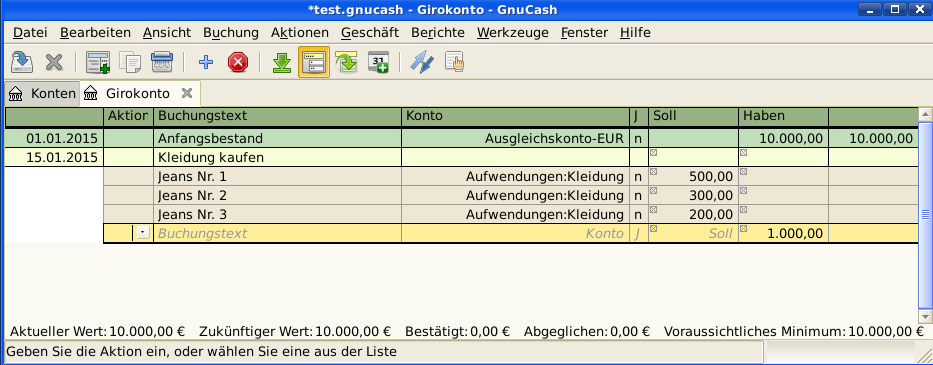
Task: Click the scrollbar down arrow of the register
Action: point(925,316)
